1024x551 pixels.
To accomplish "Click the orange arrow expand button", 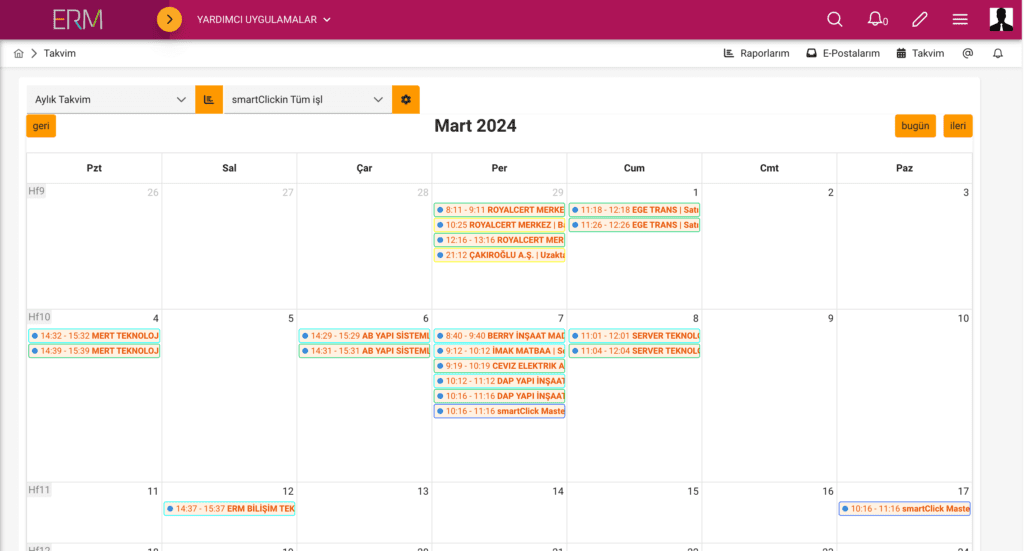I will point(169,20).
